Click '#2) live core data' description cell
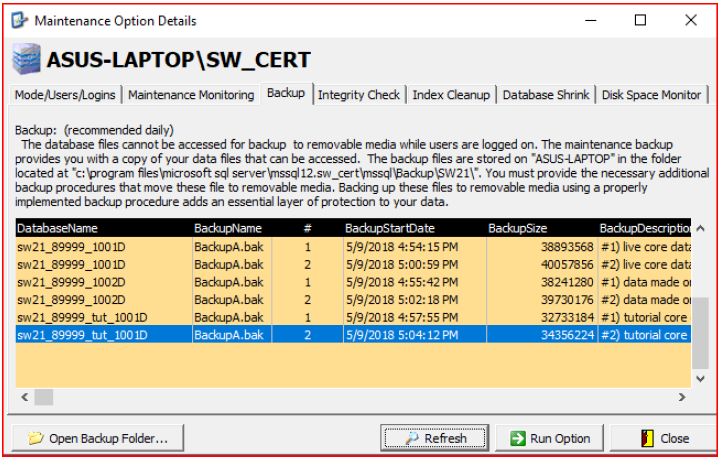 click(x=645, y=264)
